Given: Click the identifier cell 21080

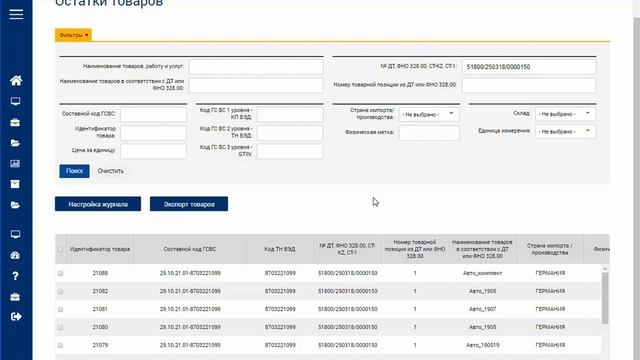Looking at the screenshot, I should coord(100,327).
